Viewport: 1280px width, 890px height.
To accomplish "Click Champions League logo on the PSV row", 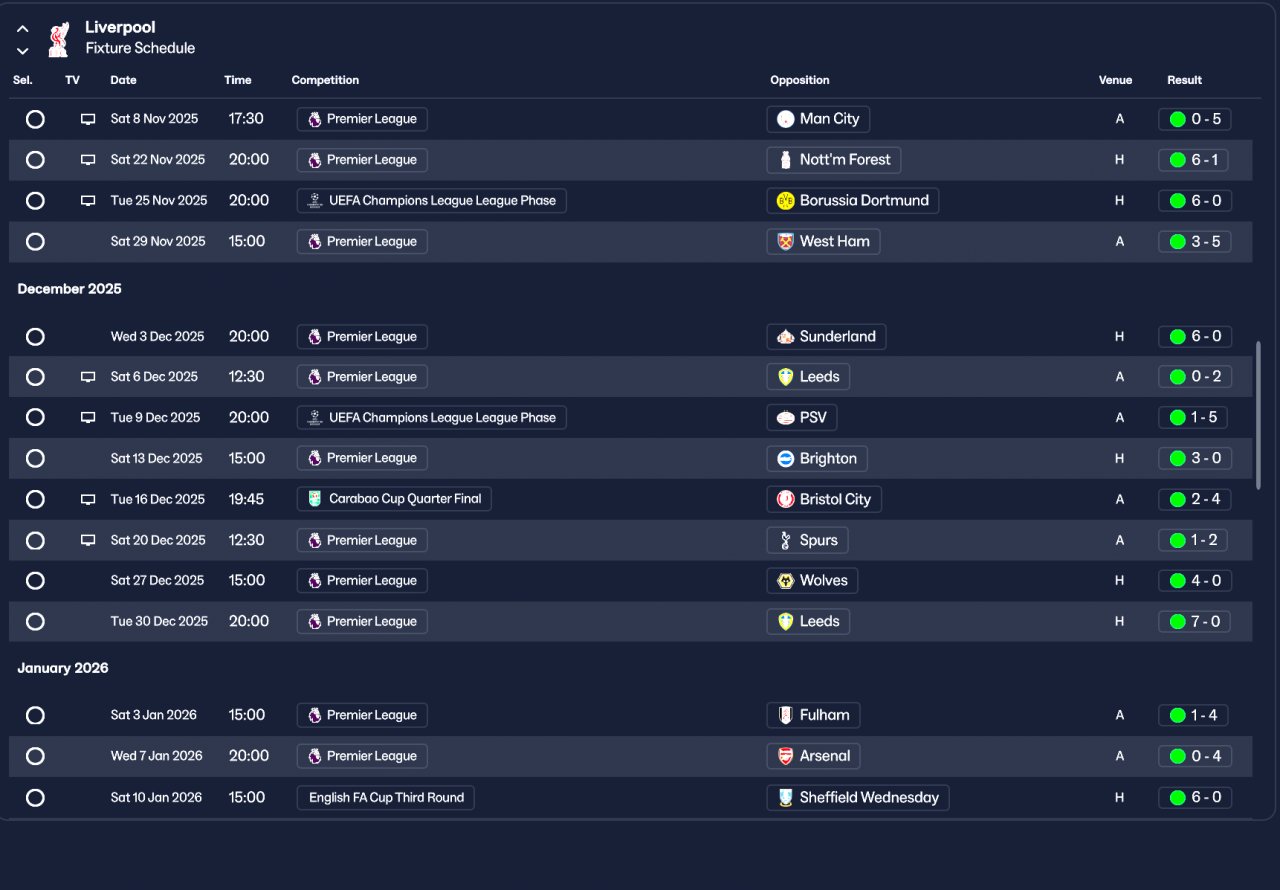I will tap(315, 418).
